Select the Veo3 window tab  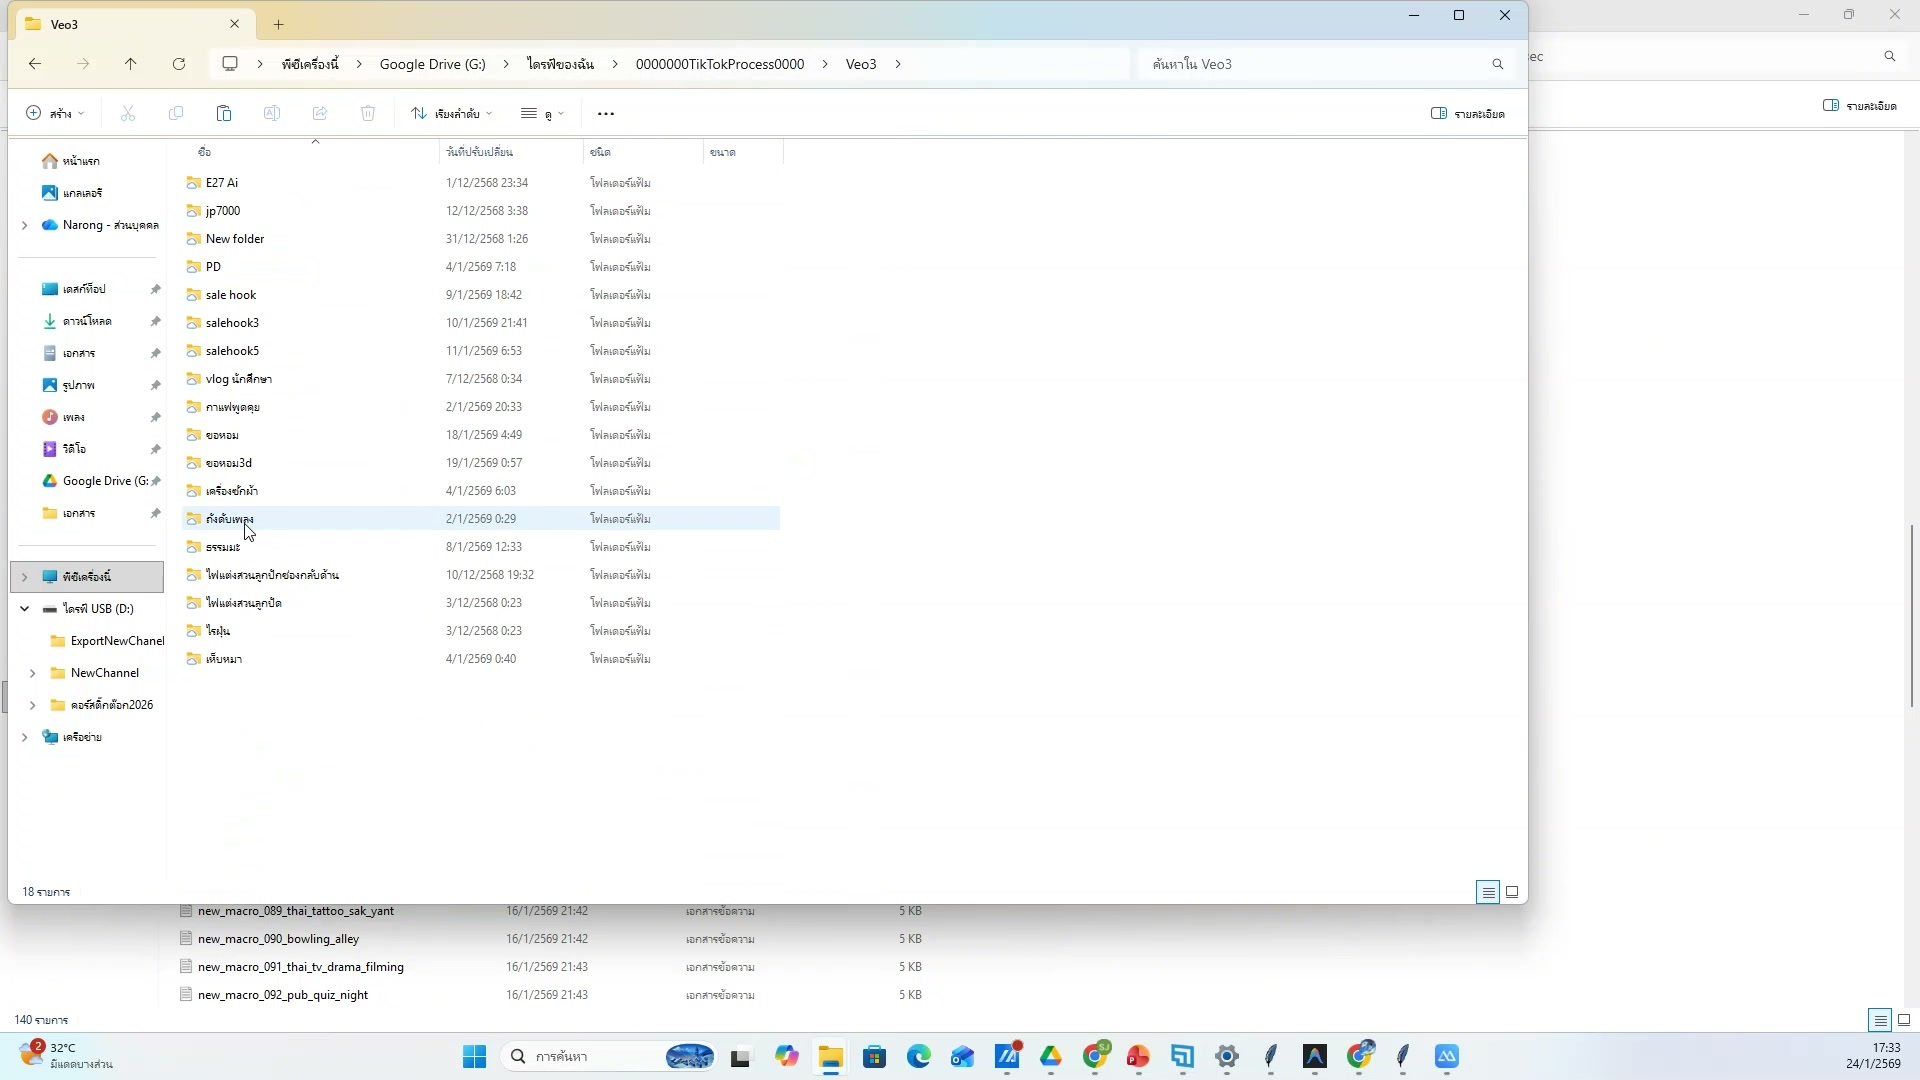(120, 24)
